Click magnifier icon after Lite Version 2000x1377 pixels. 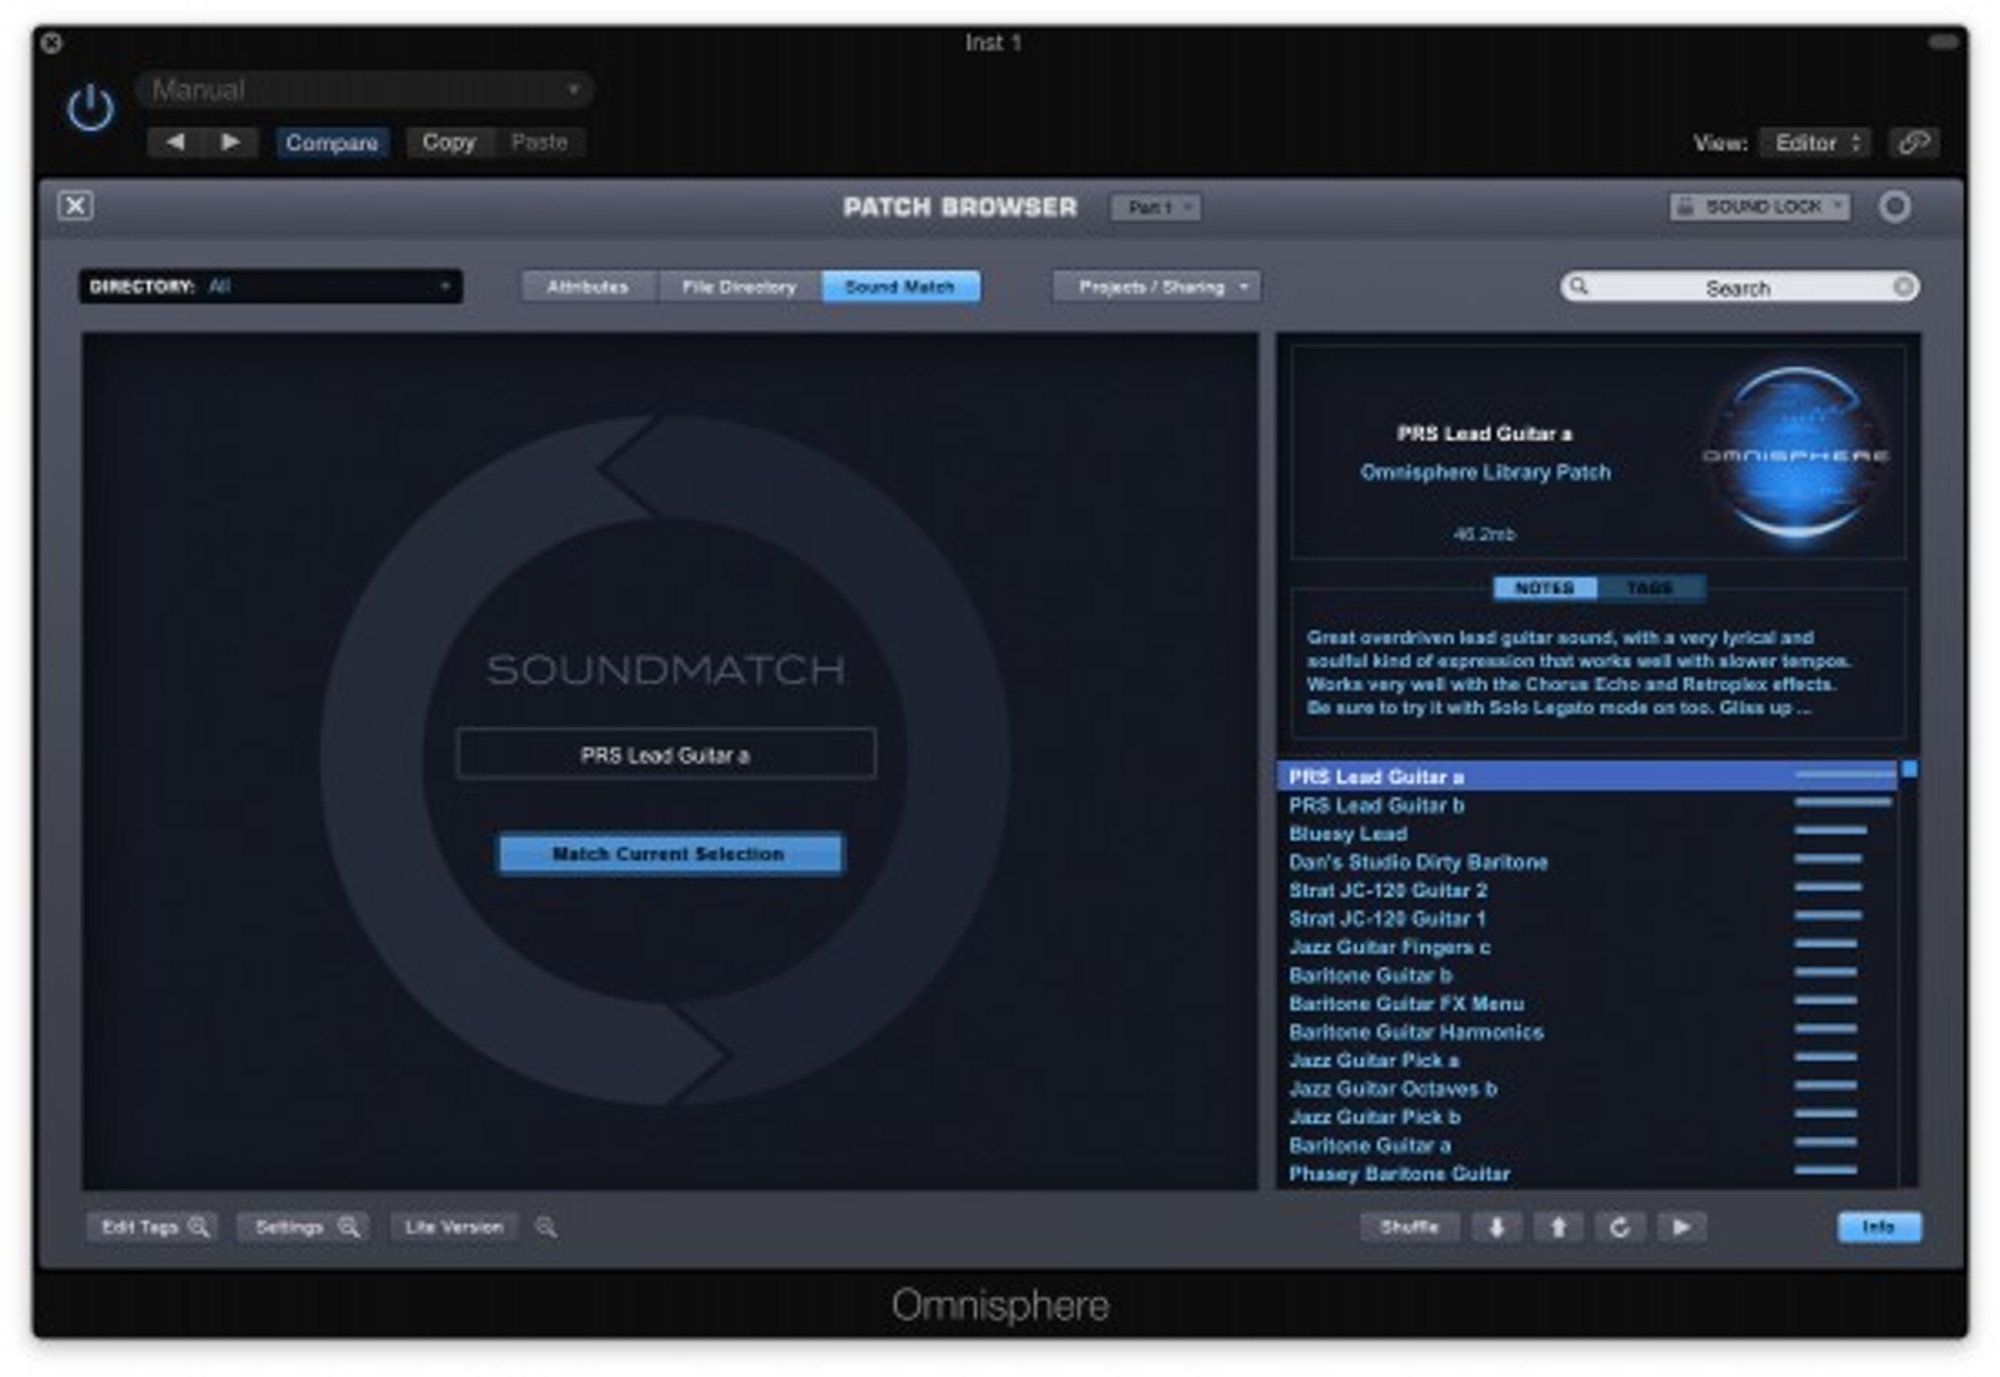click(546, 1227)
